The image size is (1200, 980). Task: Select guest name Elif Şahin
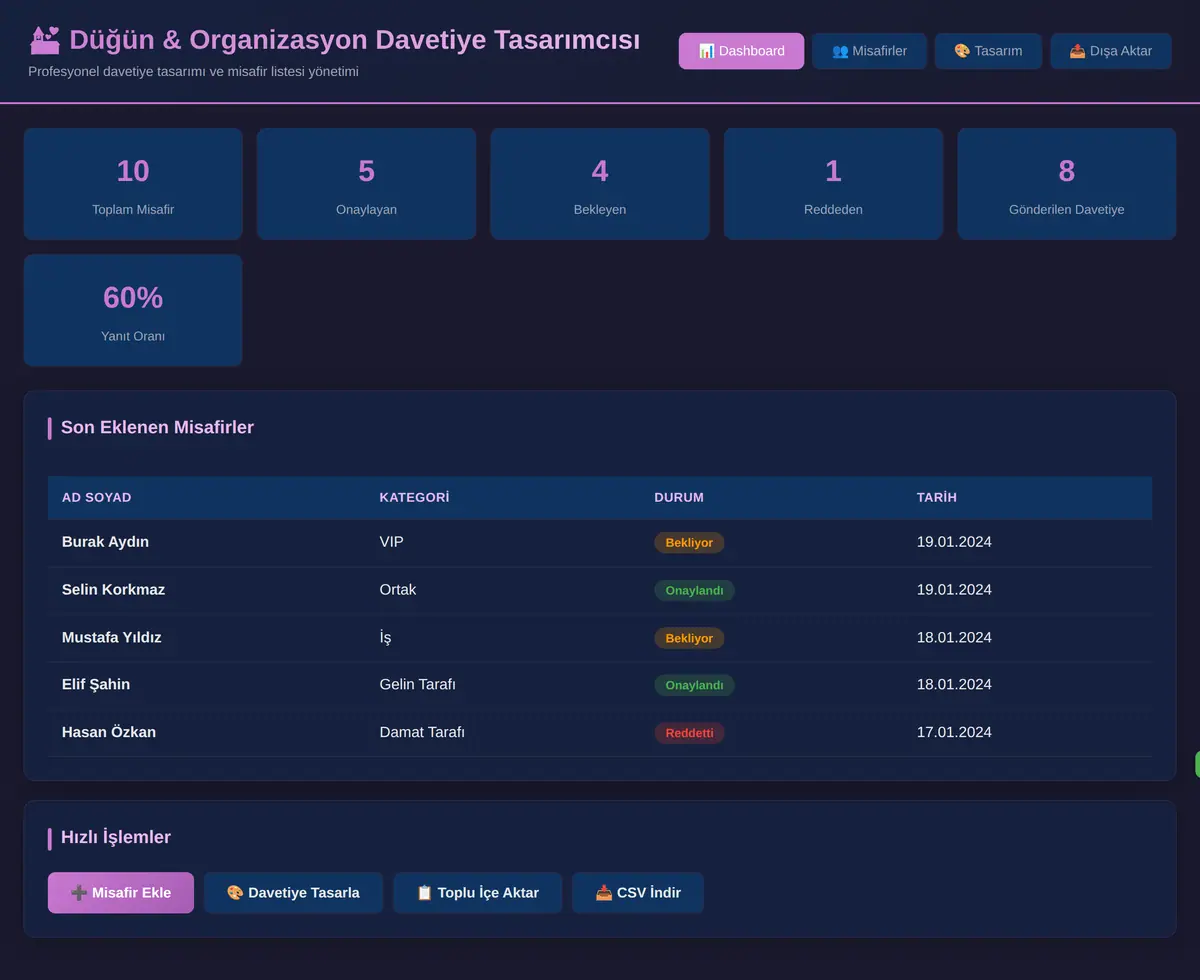[x=96, y=685]
